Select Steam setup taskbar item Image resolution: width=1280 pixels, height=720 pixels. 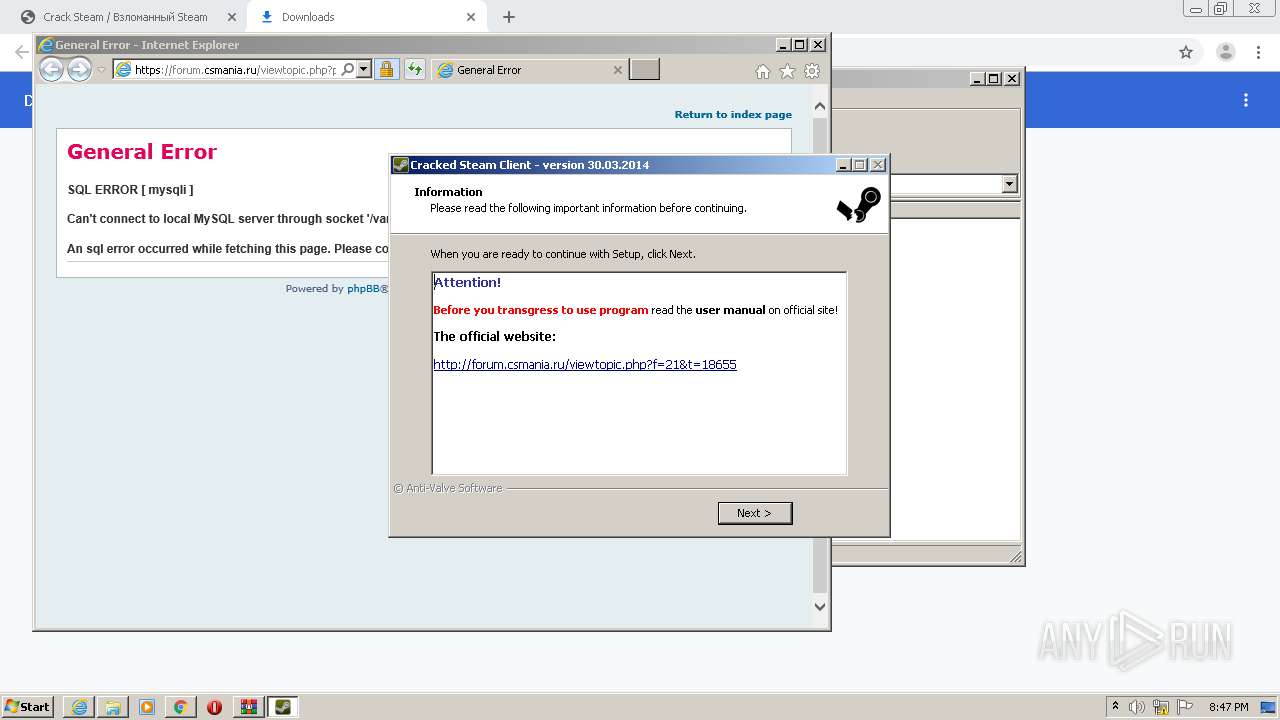tap(283, 707)
